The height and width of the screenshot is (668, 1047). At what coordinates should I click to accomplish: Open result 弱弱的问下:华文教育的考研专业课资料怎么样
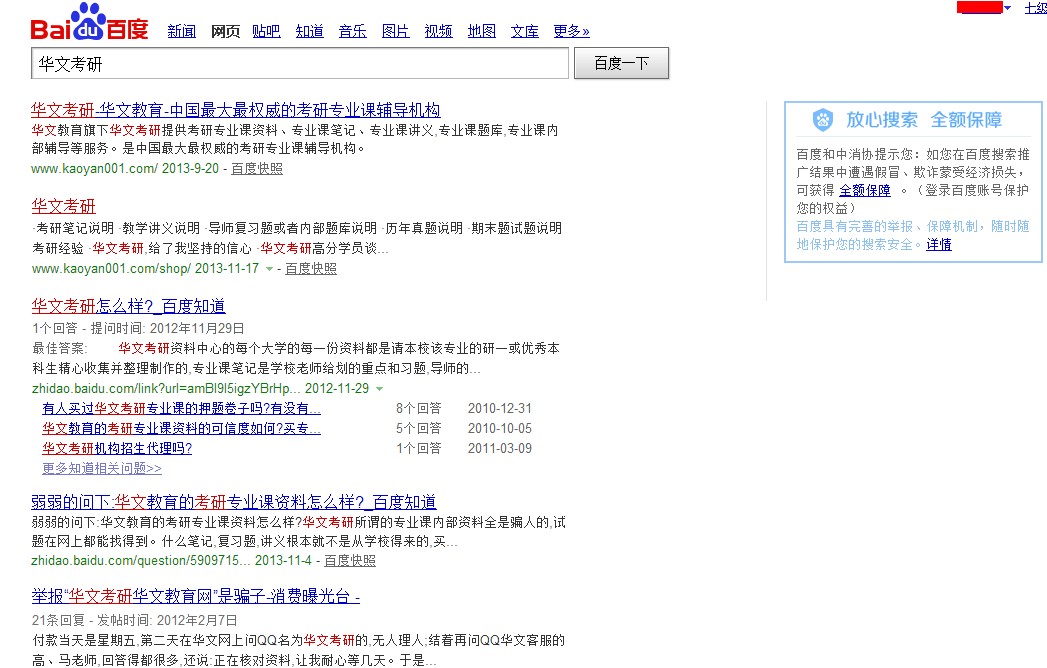tap(234, 502)
